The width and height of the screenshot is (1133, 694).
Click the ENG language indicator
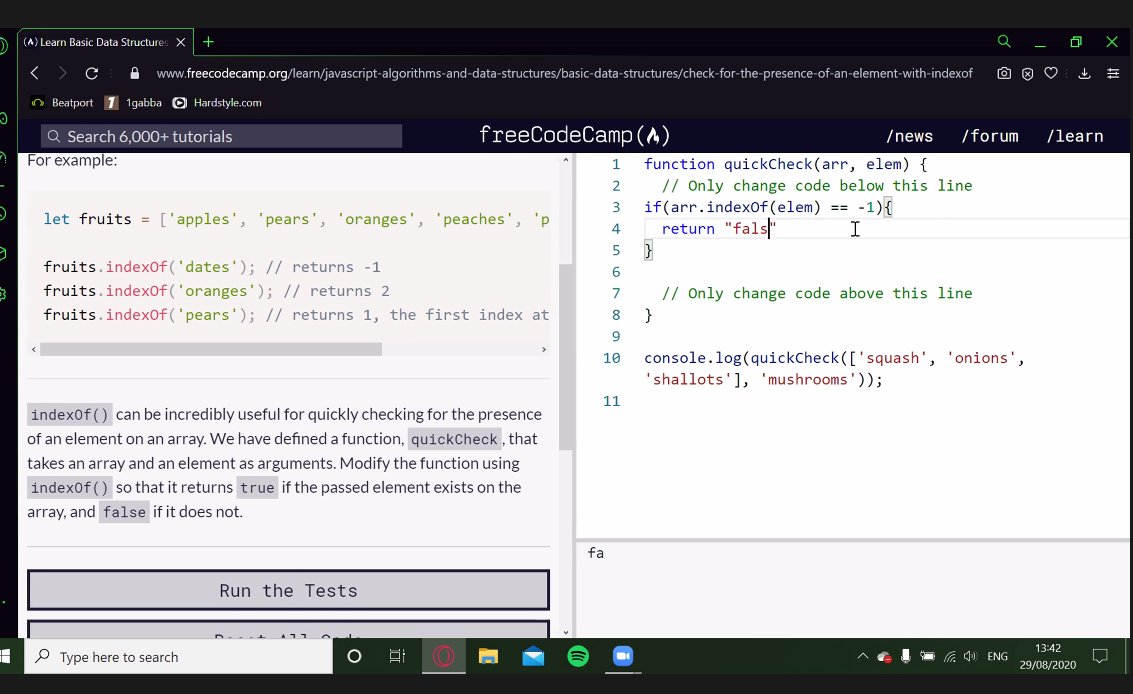click(x=997, y=656)
